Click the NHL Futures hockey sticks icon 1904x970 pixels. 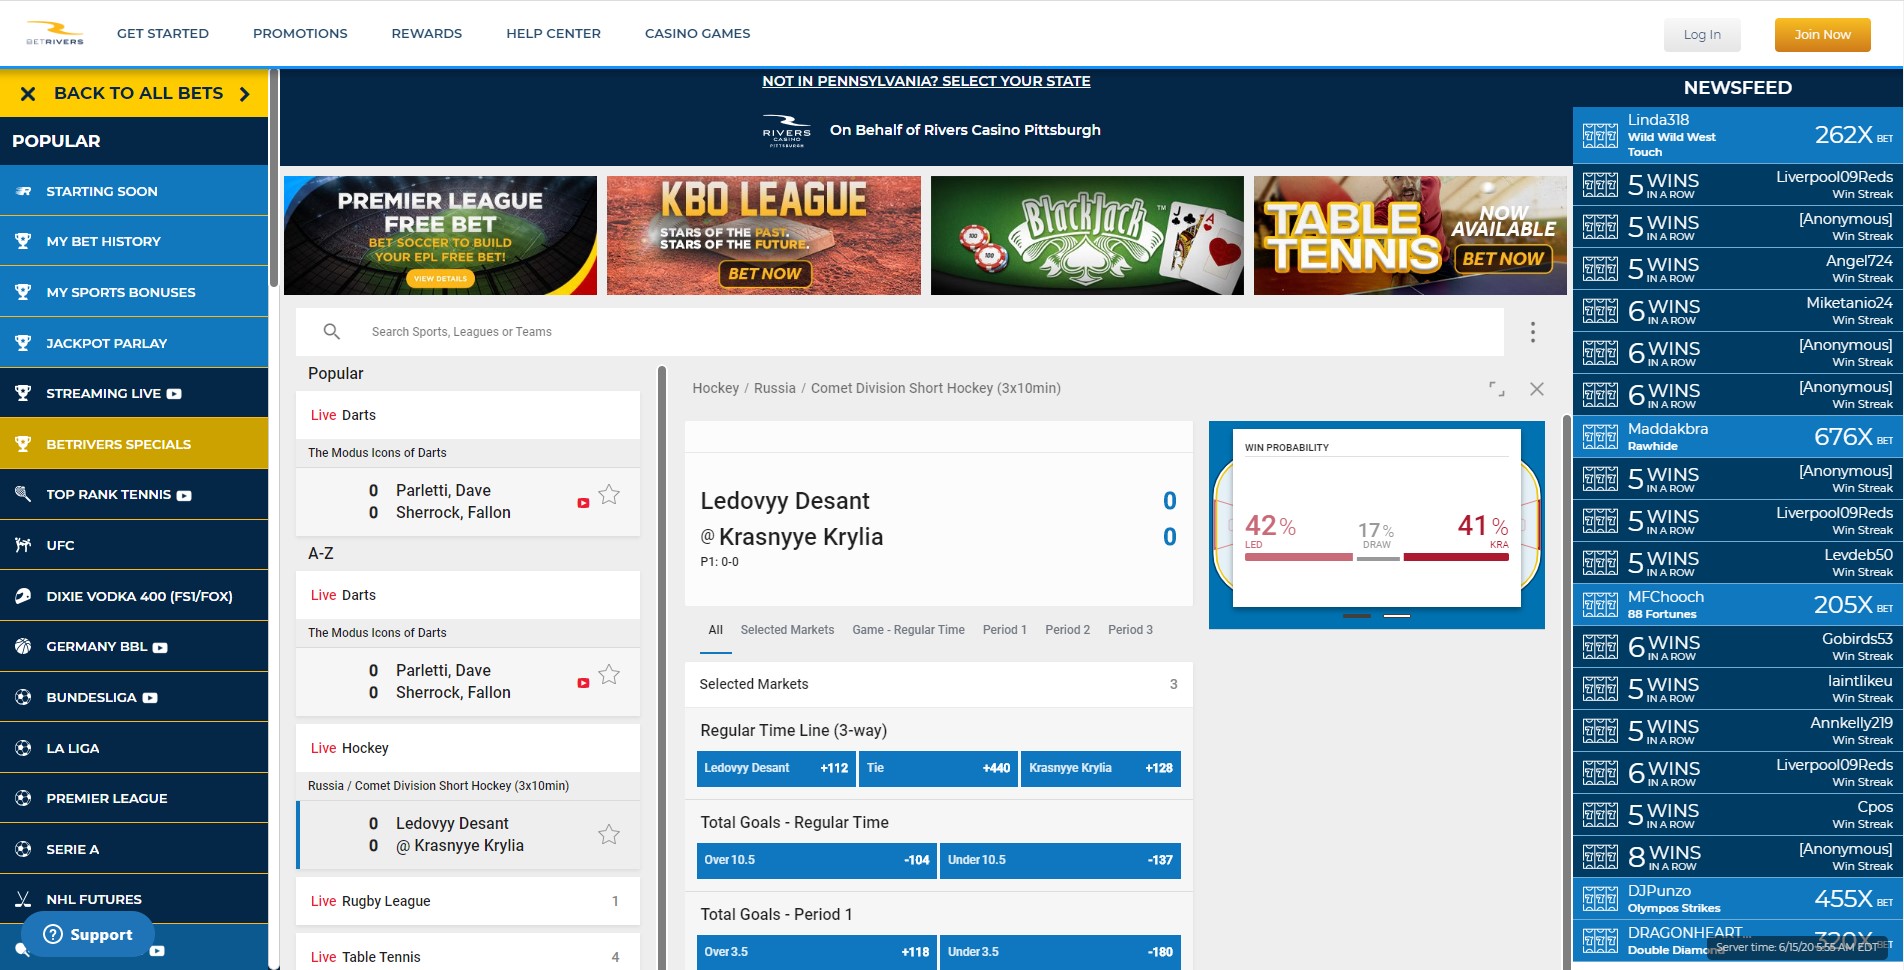point(23,899)
